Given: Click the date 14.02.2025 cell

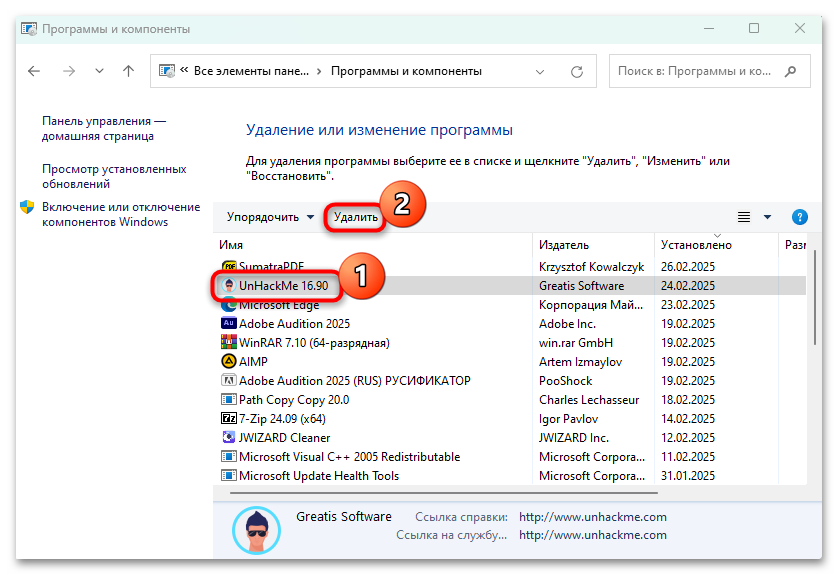Looking at the screenshot, I should [x=688, y=418].
